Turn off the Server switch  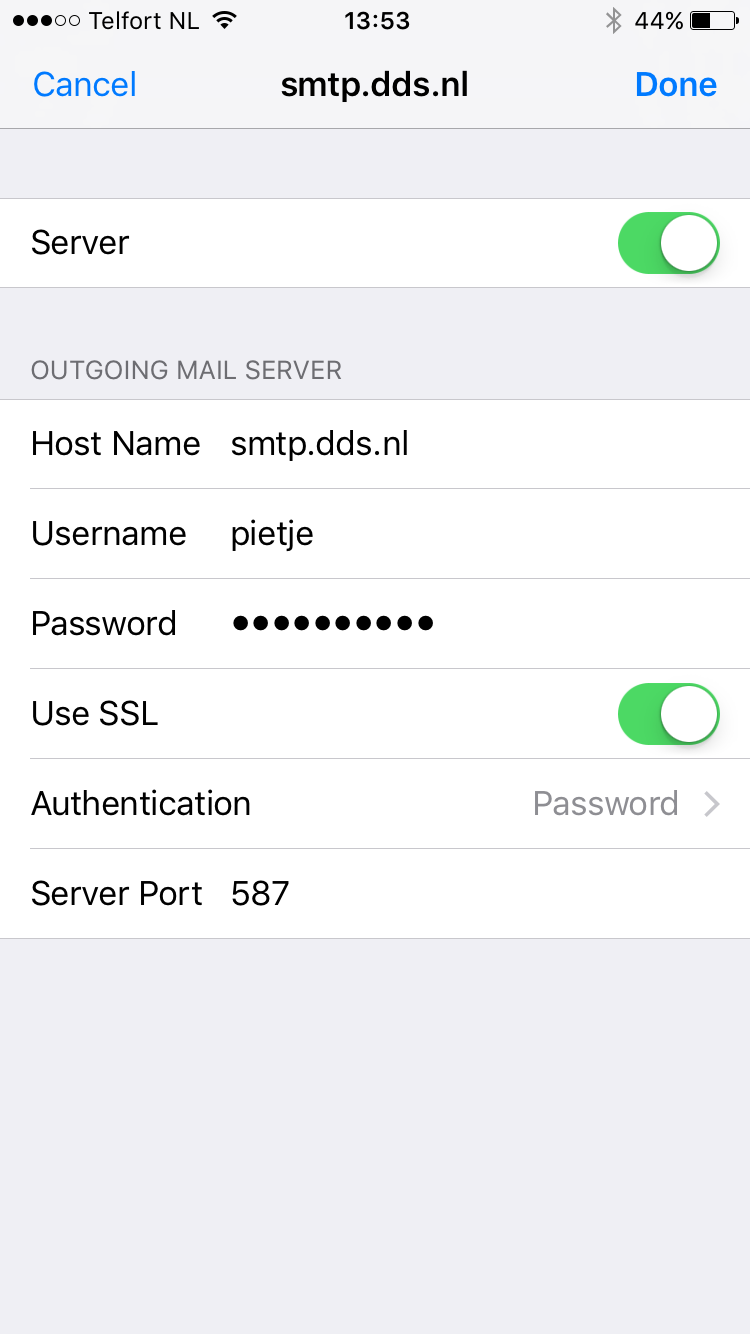click(x=669, y=243)
